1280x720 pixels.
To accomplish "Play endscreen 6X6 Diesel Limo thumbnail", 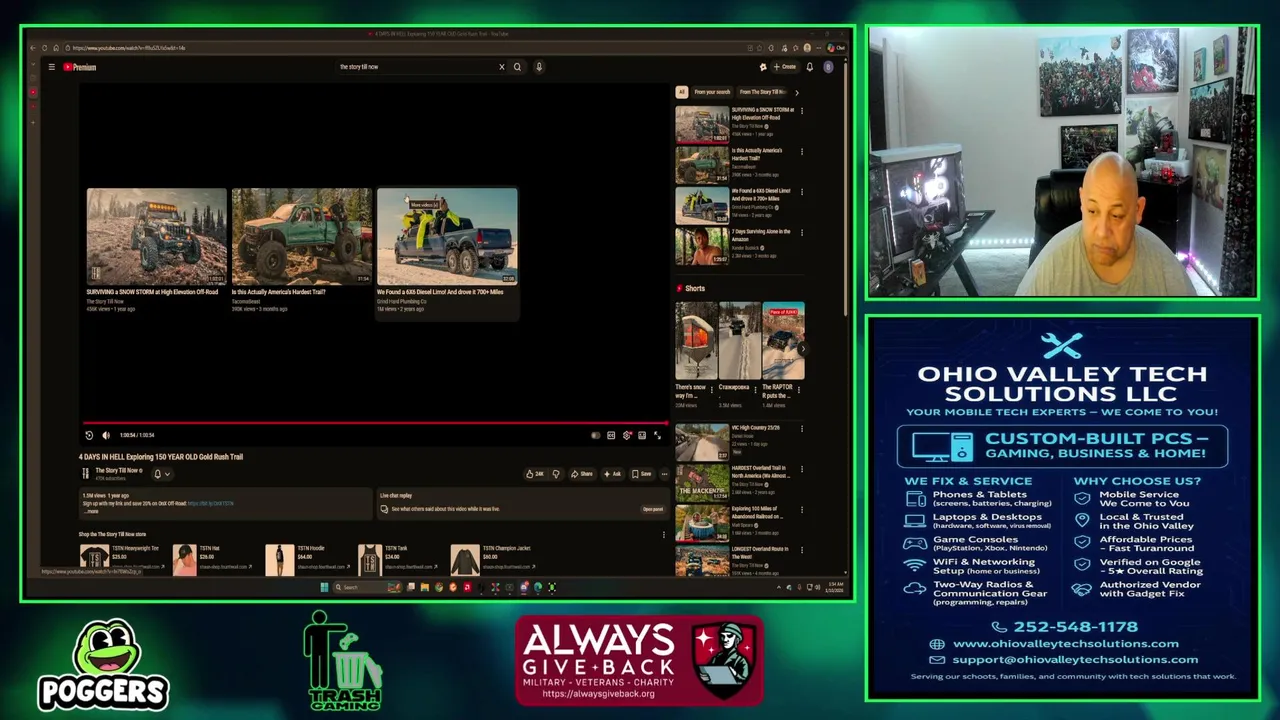I will pos(447,236).
